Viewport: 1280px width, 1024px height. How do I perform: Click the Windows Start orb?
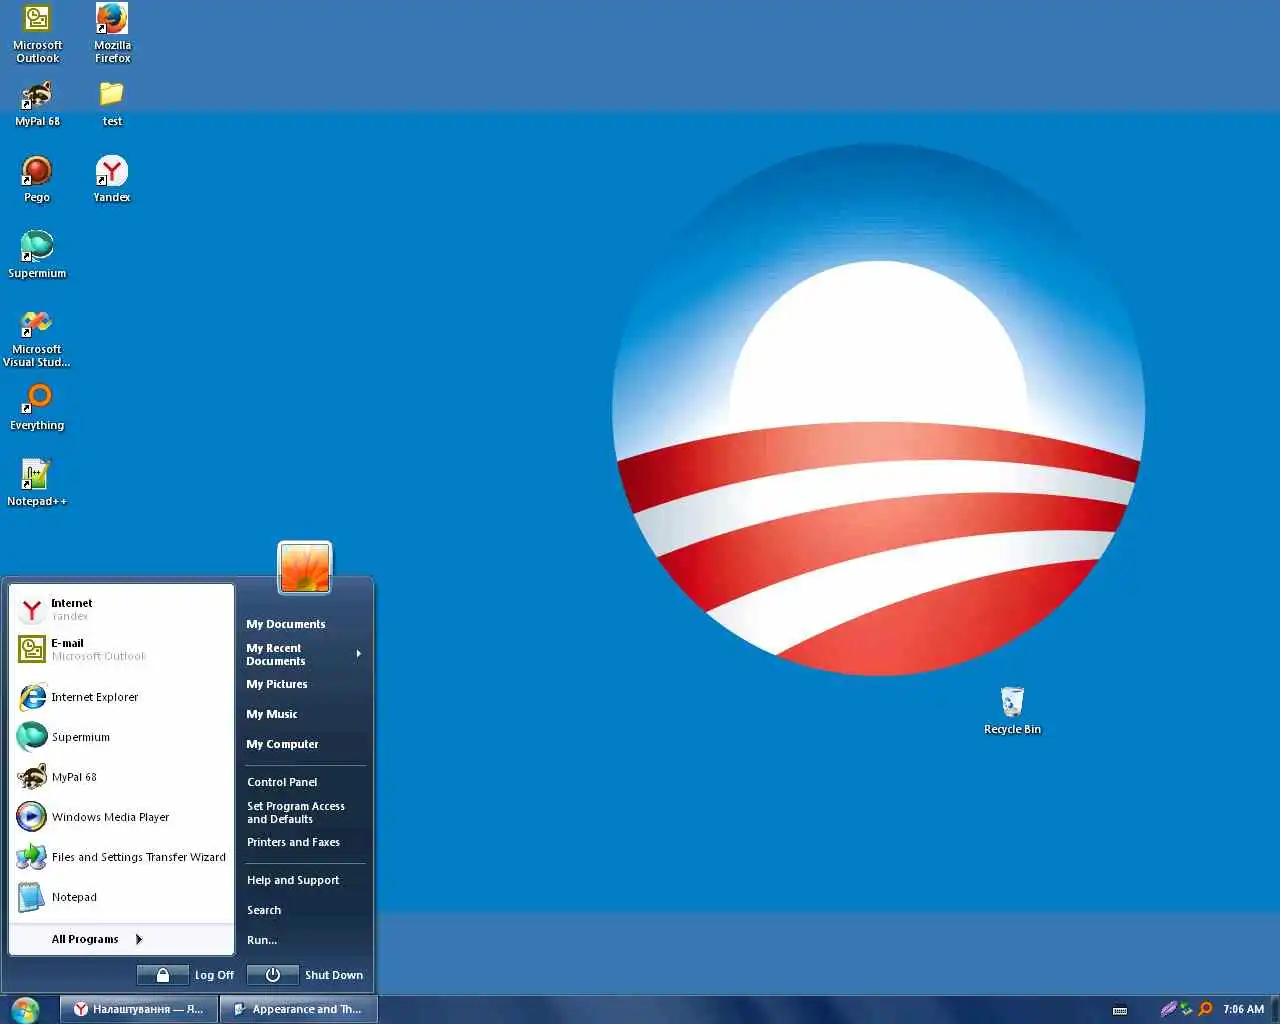[x=26, y=1009]
